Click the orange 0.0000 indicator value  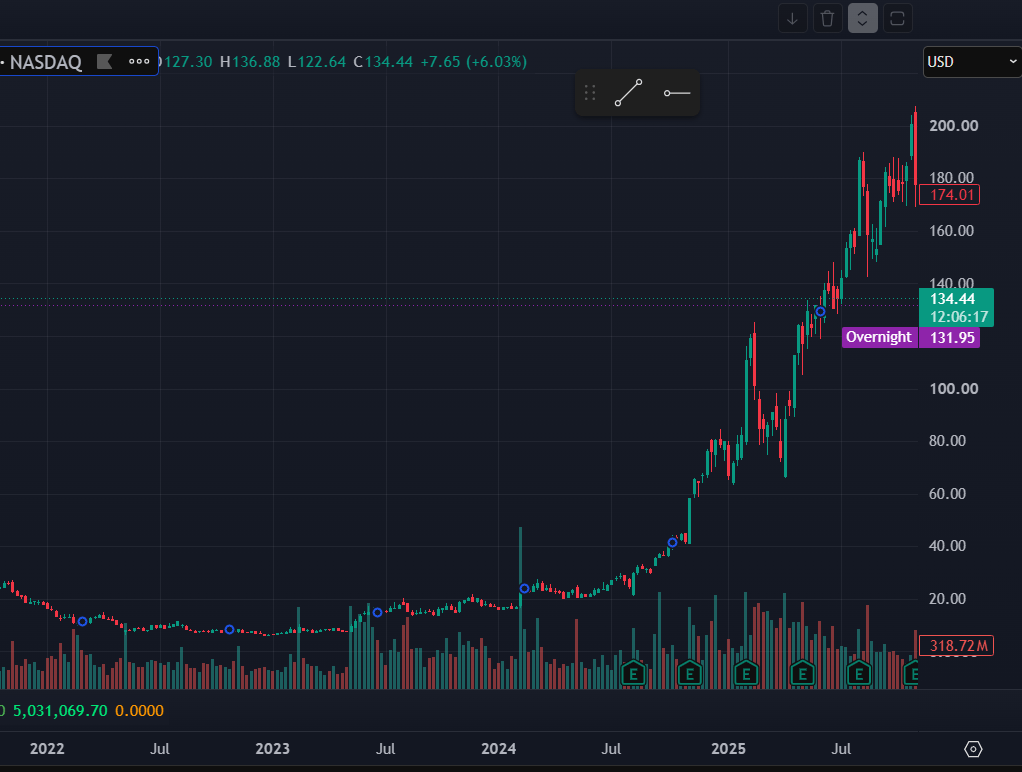[x=139, y=711]
